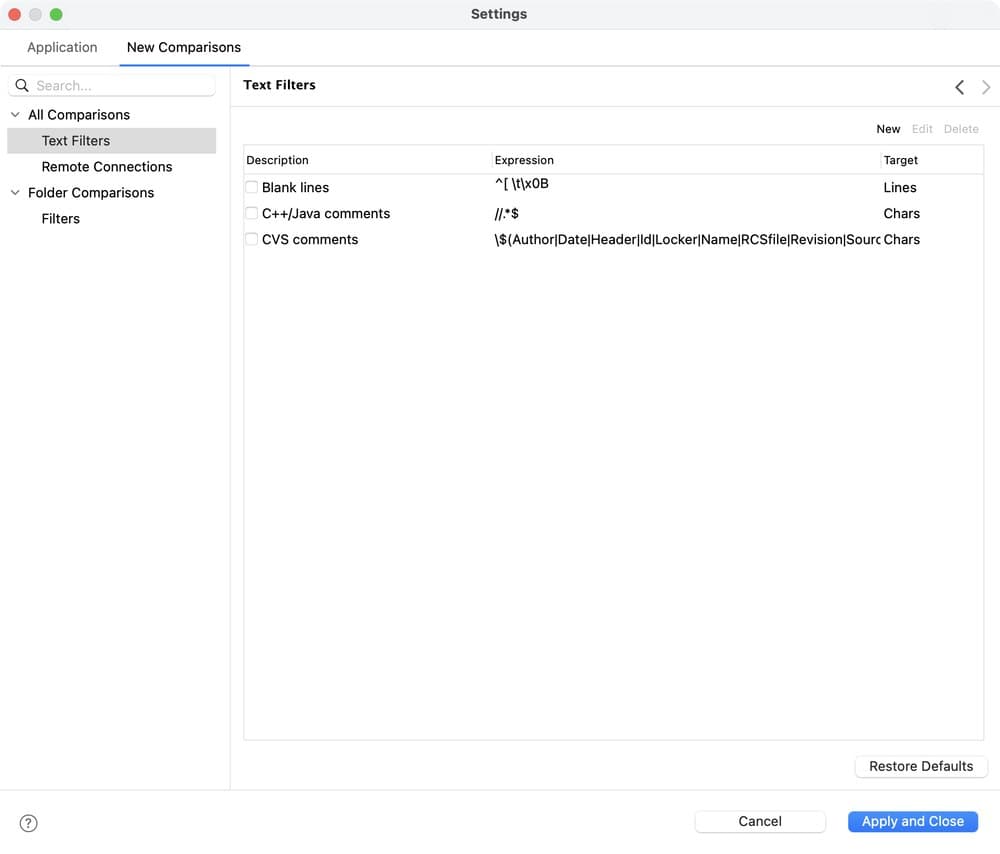
Task: Click the //.*$ expression cell
Action: click(506, 214)
